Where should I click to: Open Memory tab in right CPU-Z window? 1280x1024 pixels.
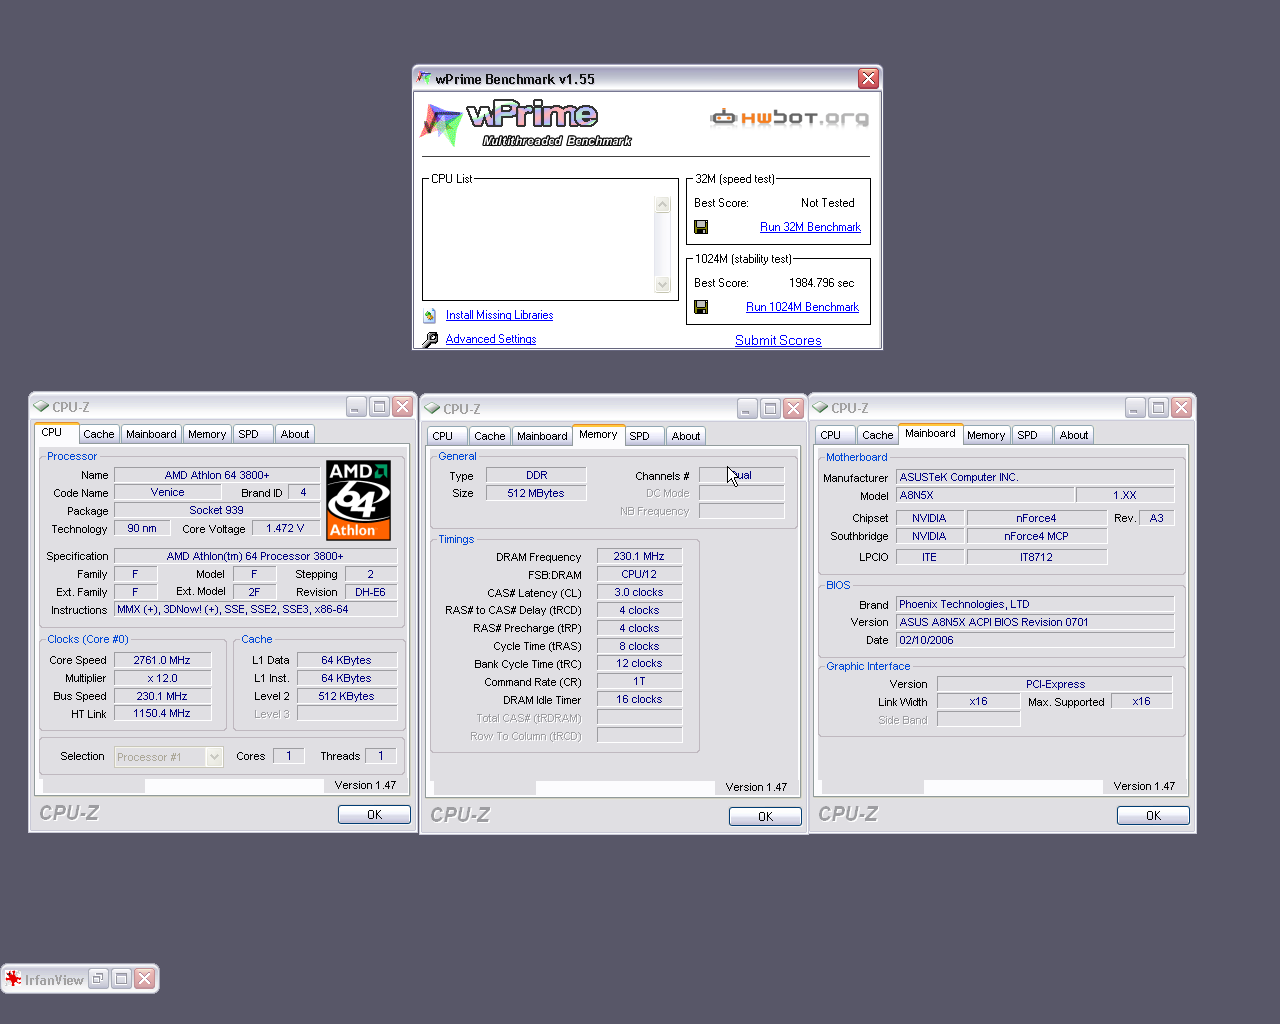click(986, 435)
